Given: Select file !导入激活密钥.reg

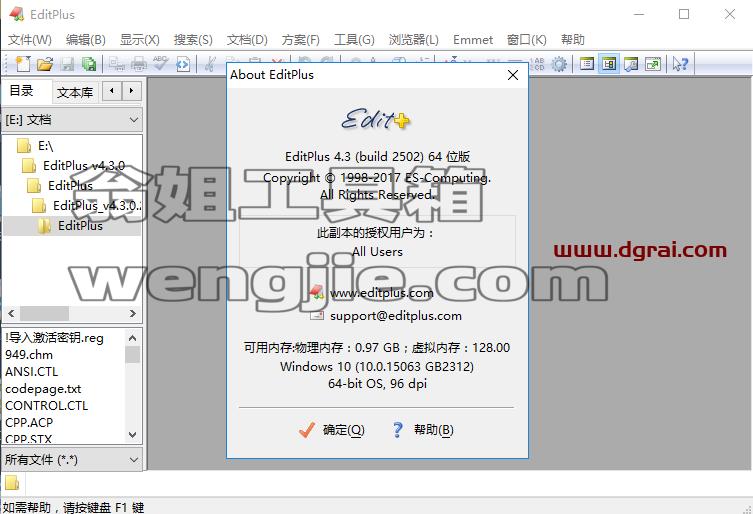Looking at the screenshot, I should pyautogui.click(x=54, y=338).
